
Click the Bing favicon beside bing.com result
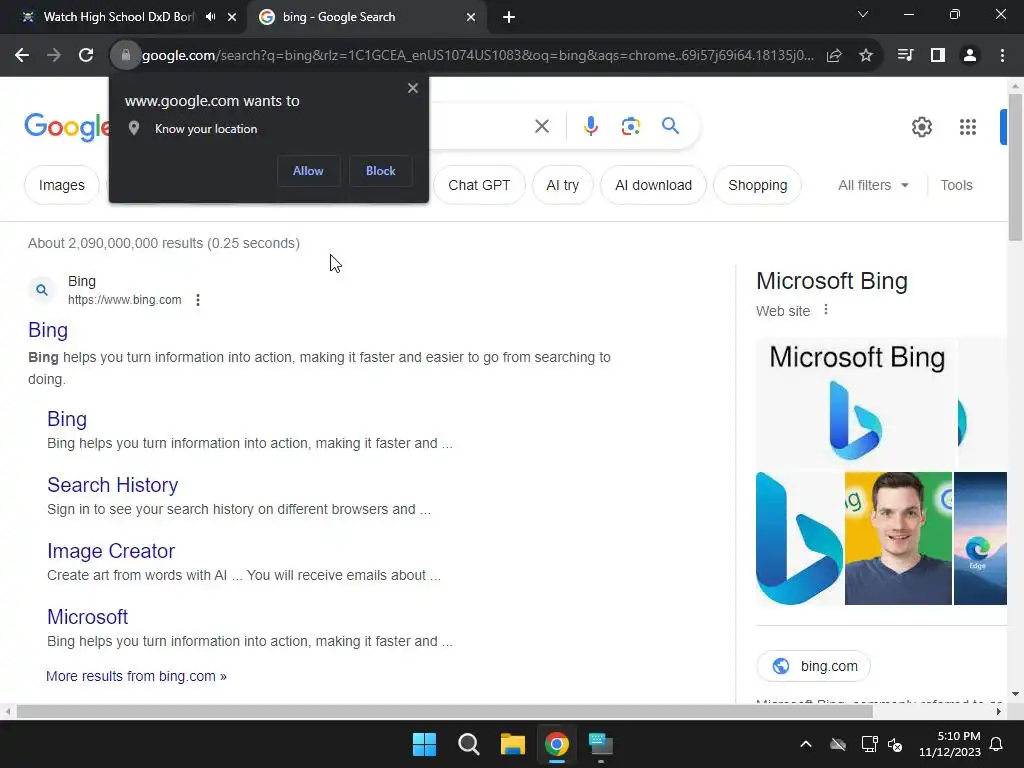(x=42, y=290)
